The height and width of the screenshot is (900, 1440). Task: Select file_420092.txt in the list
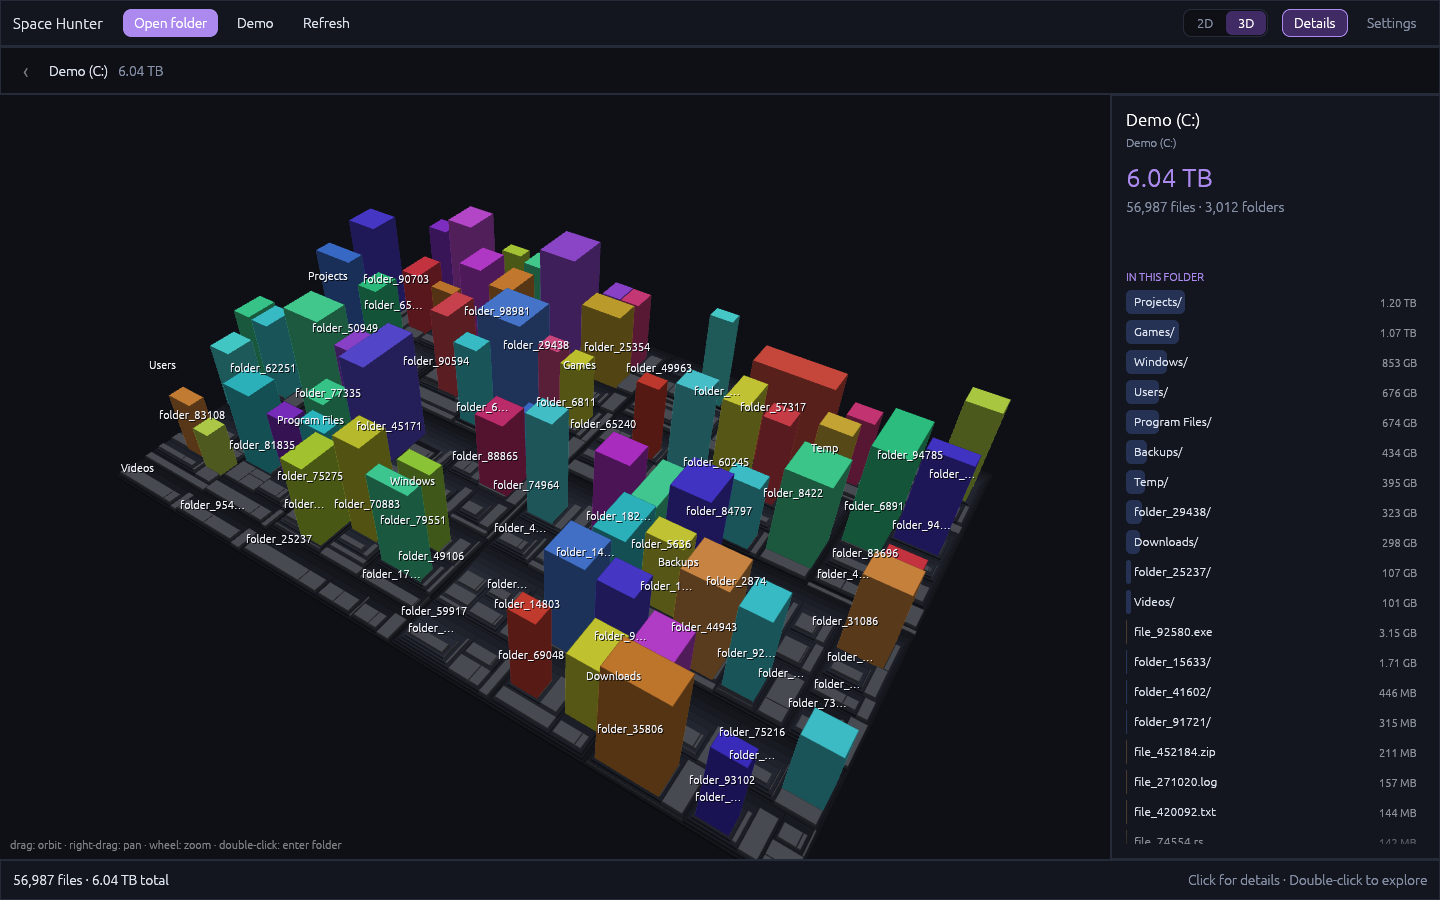[x=1271, y=812]
